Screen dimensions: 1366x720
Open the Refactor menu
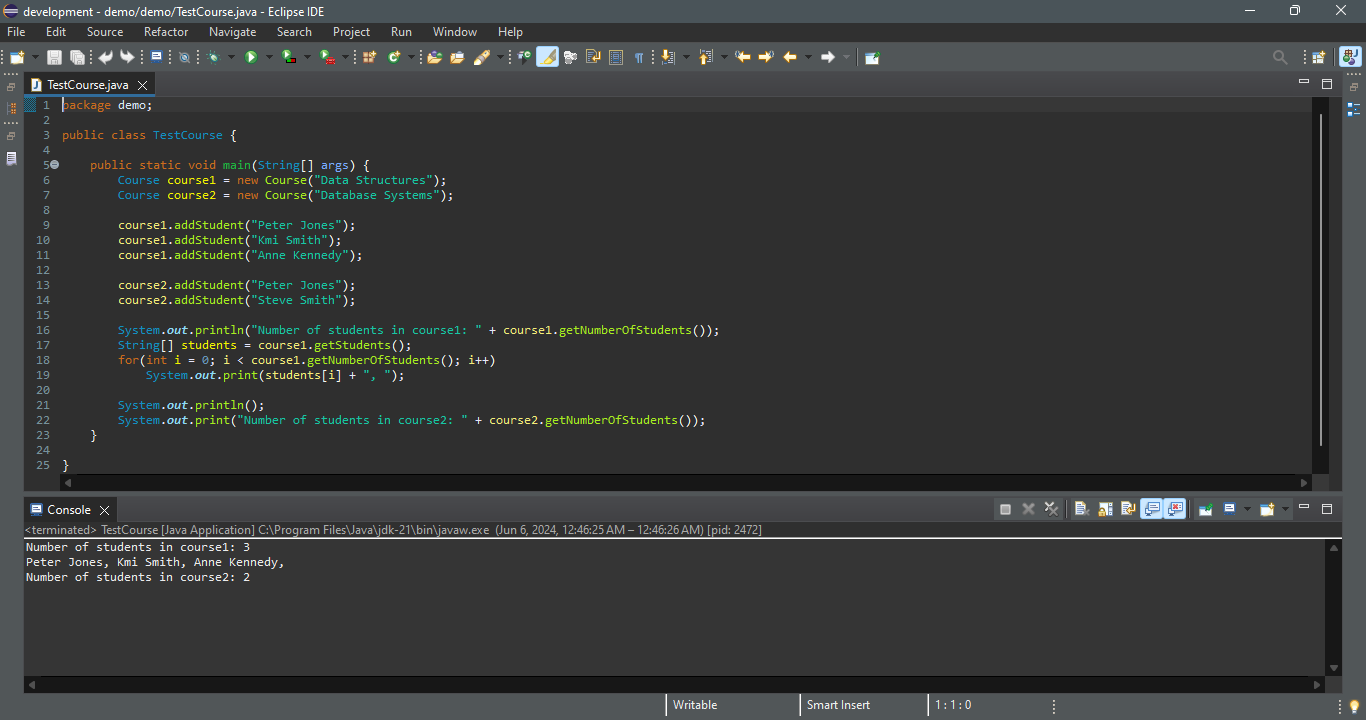click(166, 32)
